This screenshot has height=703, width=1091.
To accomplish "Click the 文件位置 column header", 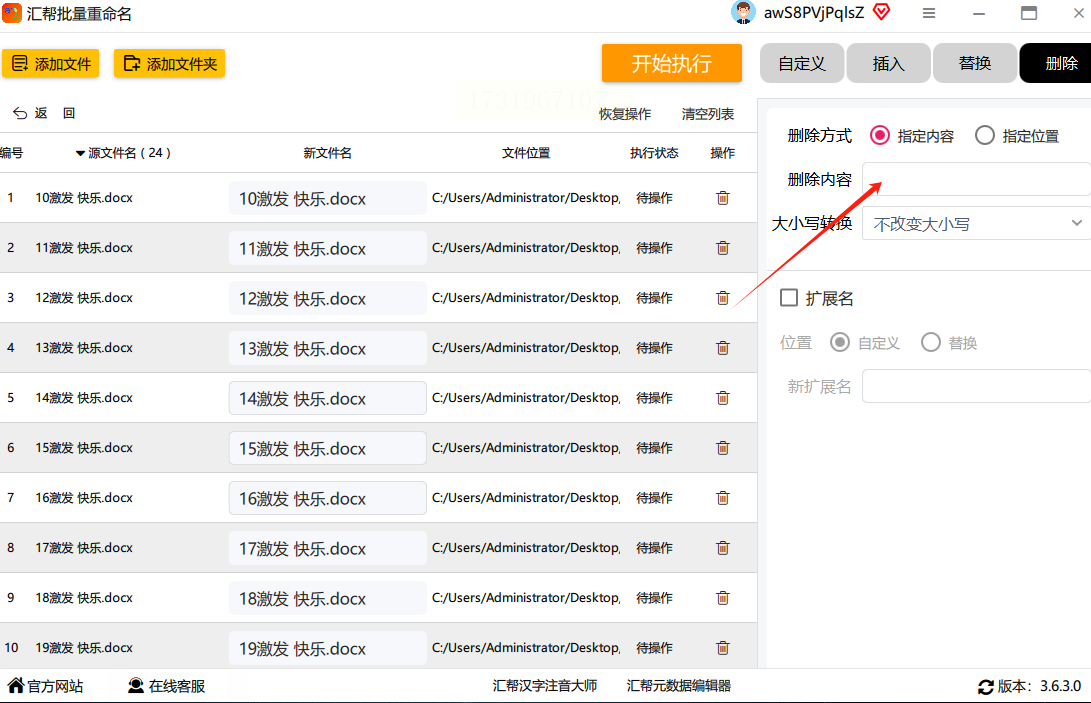I will (526, 153).
